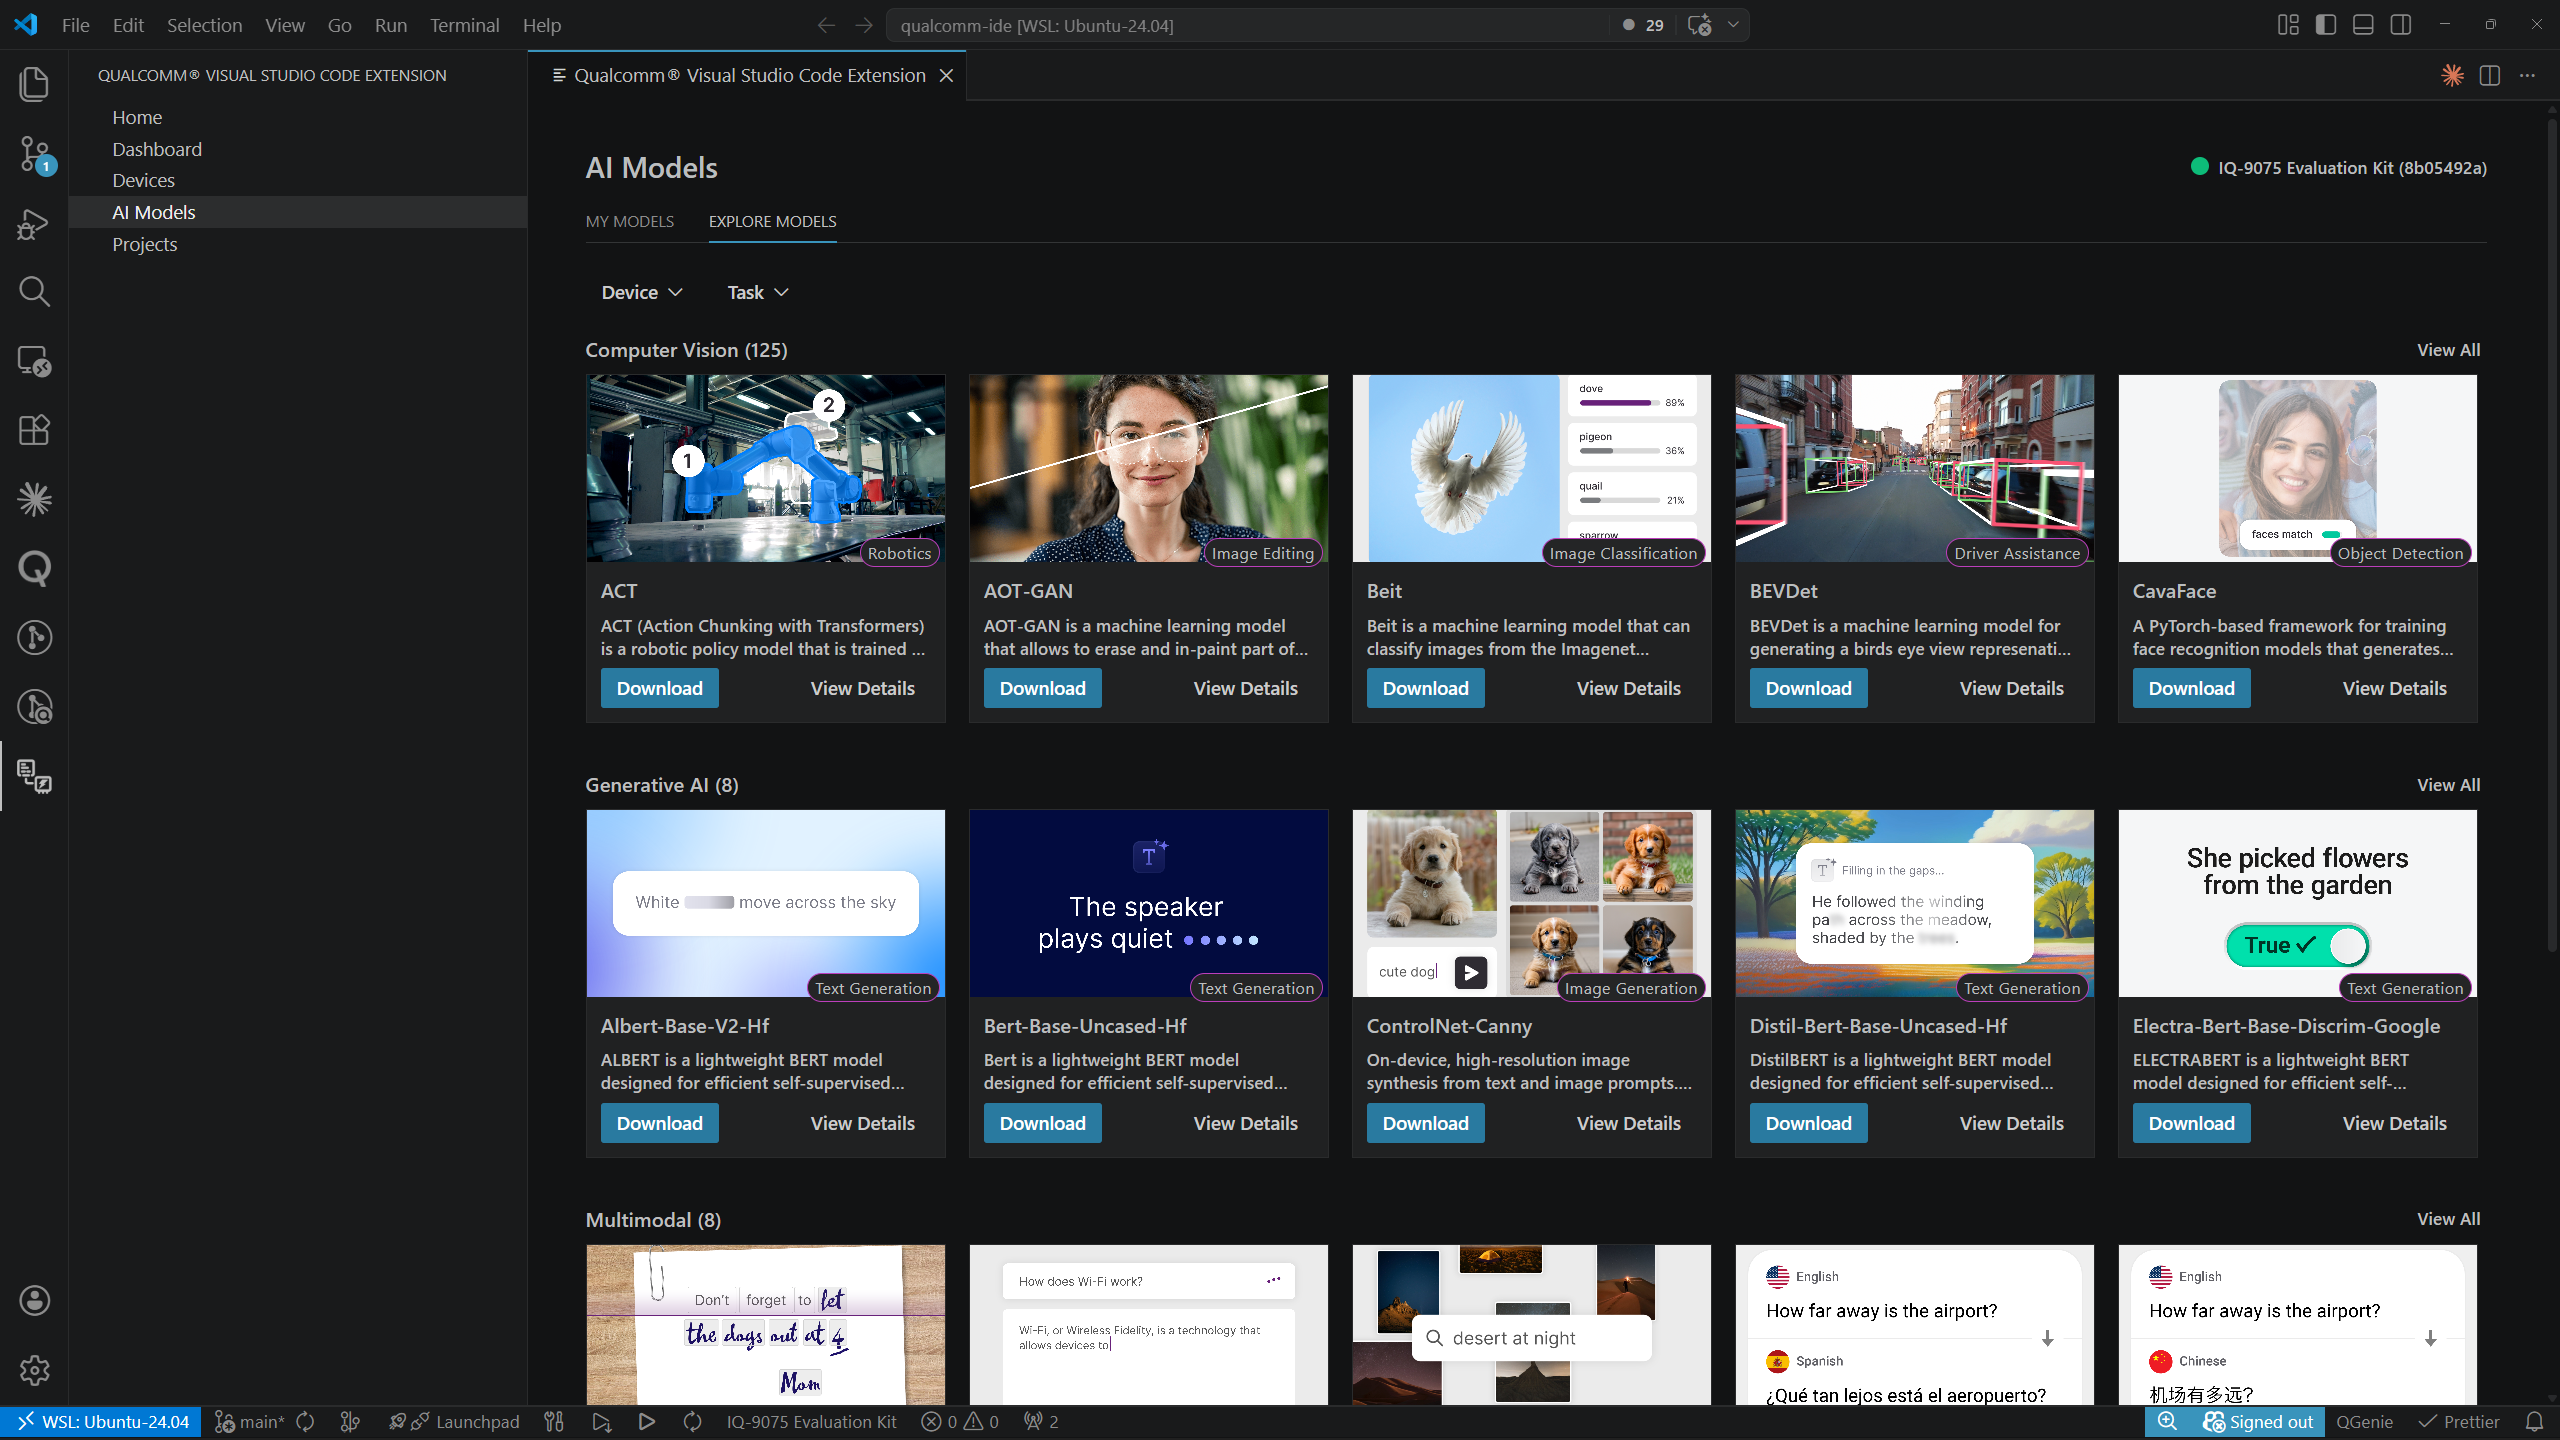Click Synchronize Changes icon in status bar
Image resolution: width=2560 pixels, height=1440 pixels.
[306, 1422]
